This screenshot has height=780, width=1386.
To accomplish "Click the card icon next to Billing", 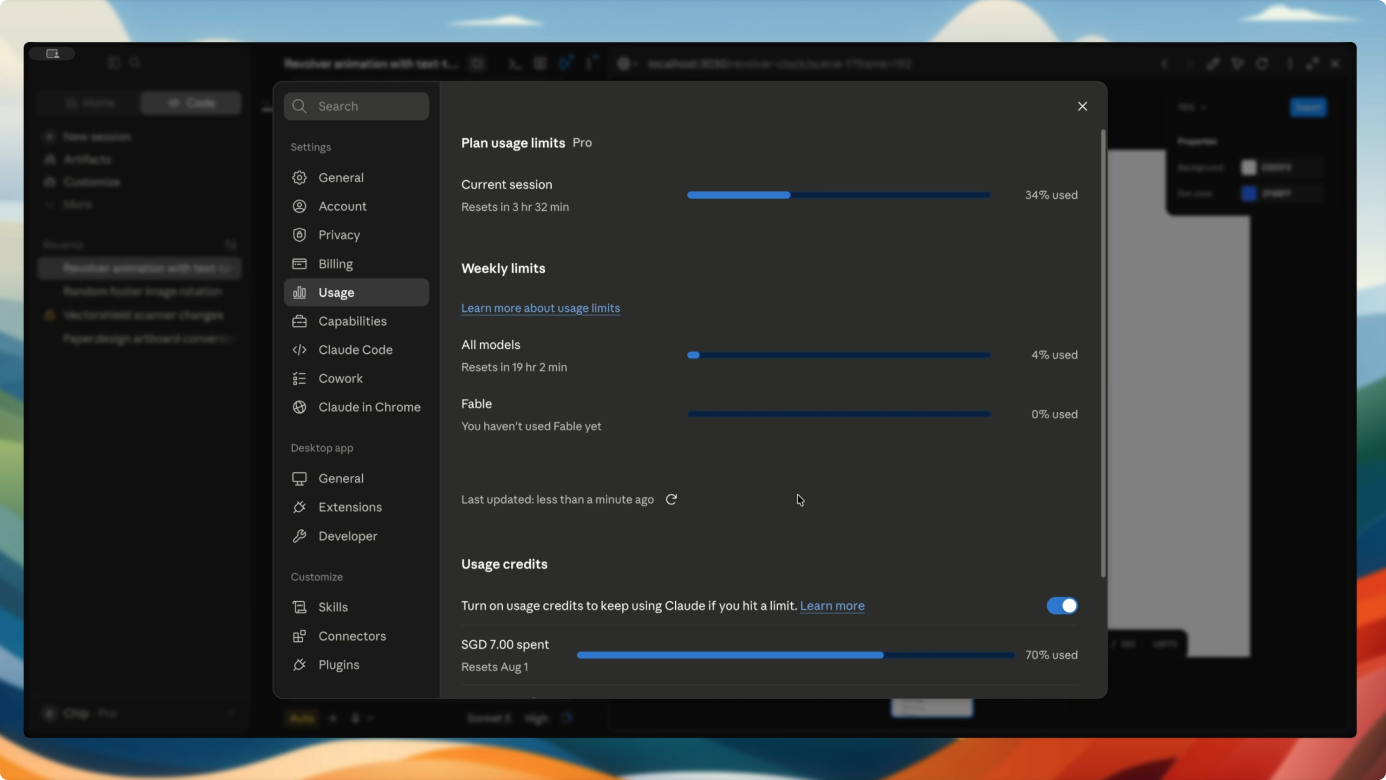I will coord(299,264).
